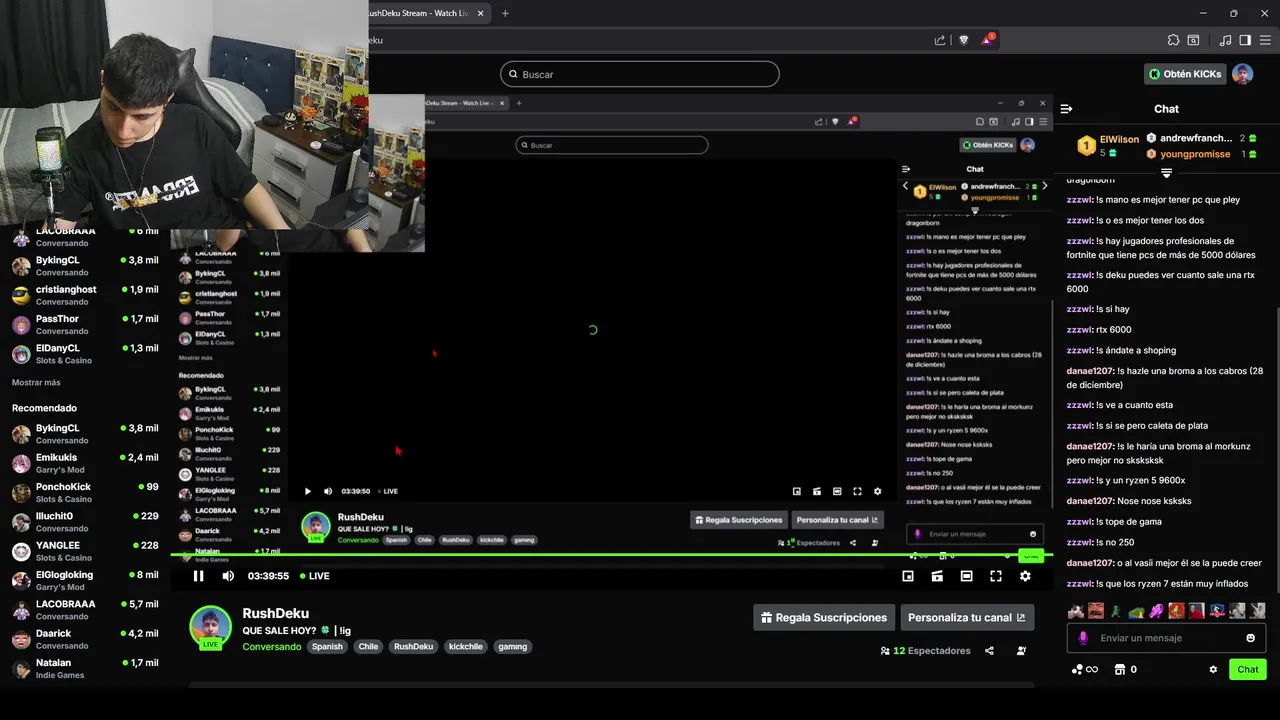Viewport: 1280px width, 720px height.
Task: Close the RushDeku Stream tab
Action: 481,13
